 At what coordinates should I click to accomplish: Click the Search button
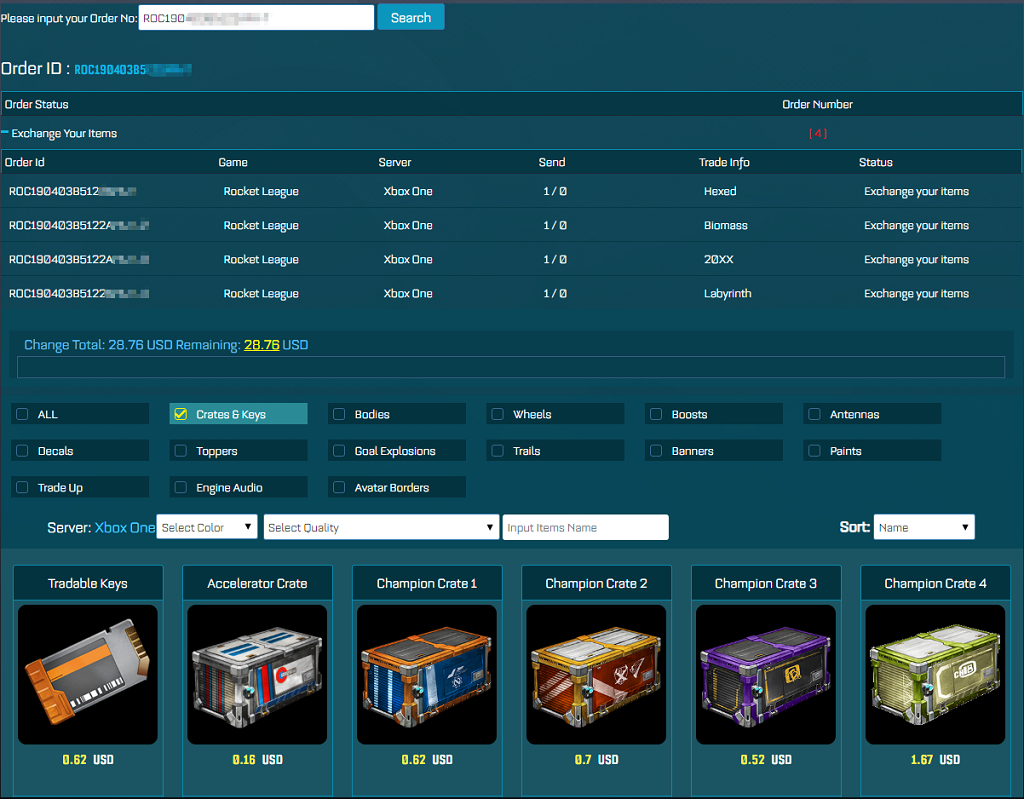pos(411,18)
